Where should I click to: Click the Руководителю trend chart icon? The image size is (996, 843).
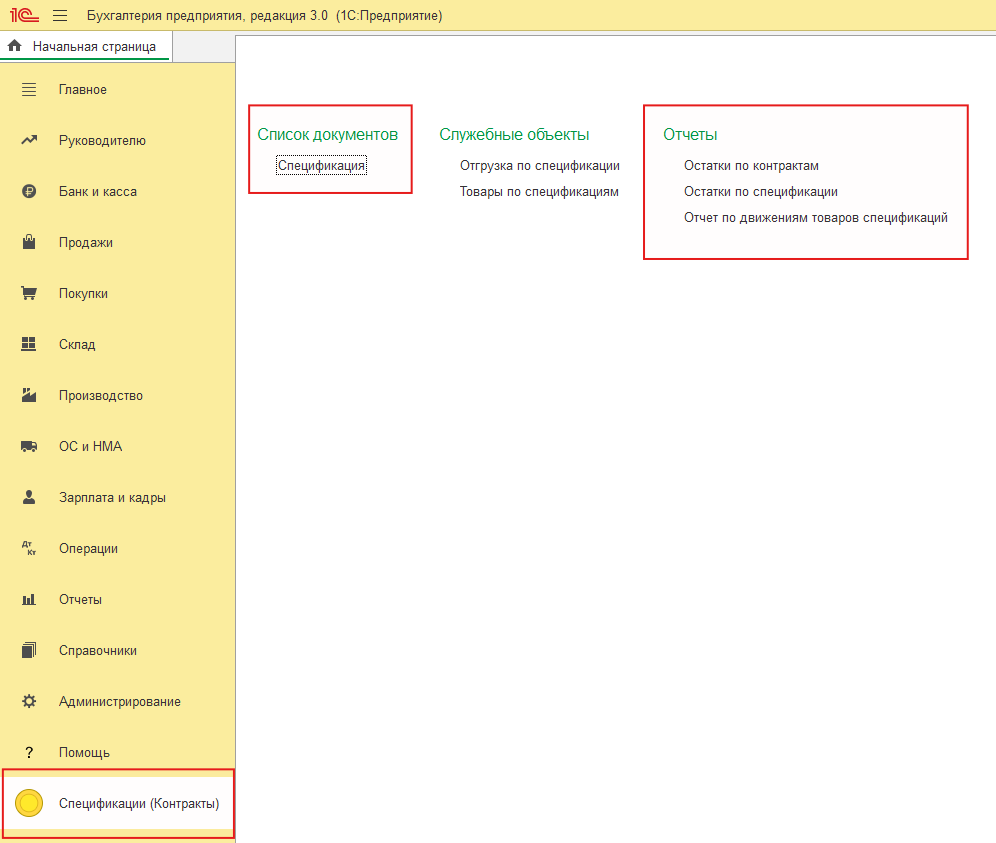29,140
